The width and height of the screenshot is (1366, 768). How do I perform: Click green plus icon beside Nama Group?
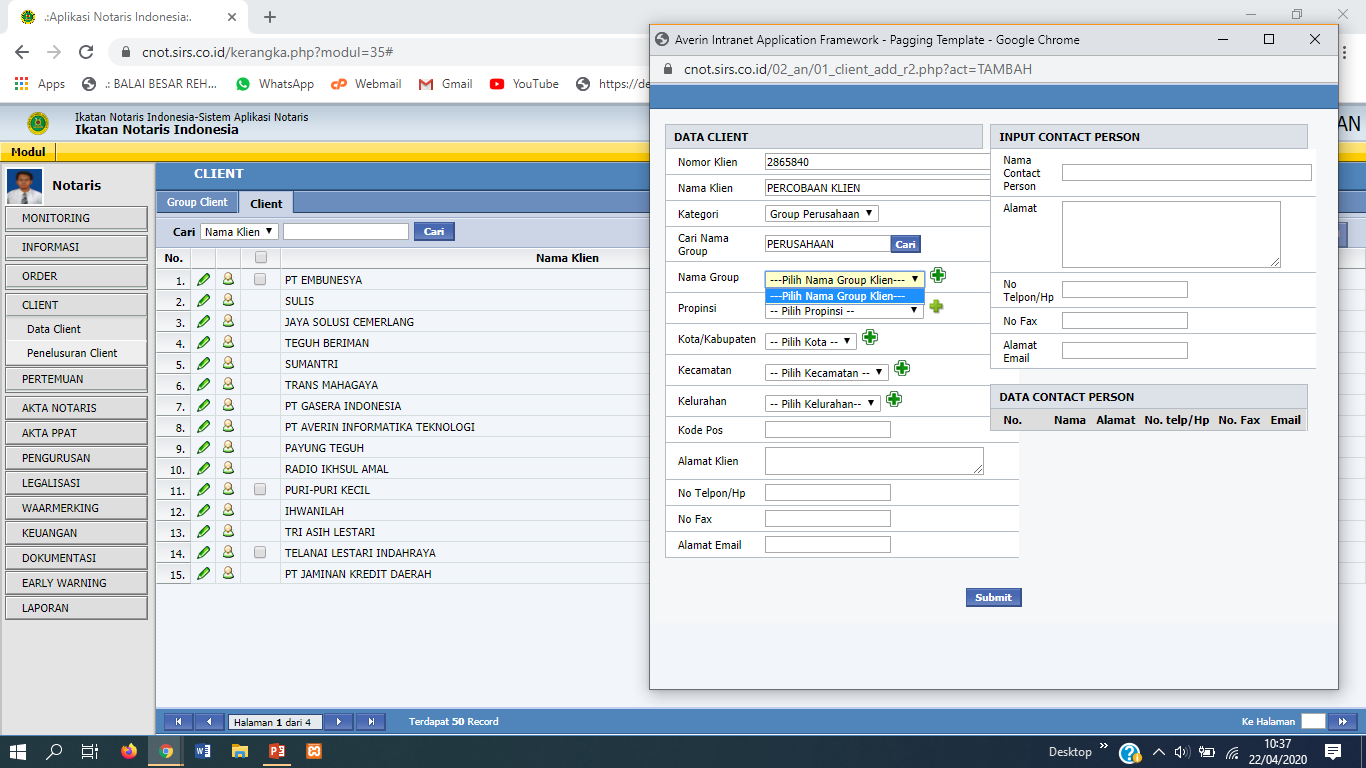click(x=937, y=276)
